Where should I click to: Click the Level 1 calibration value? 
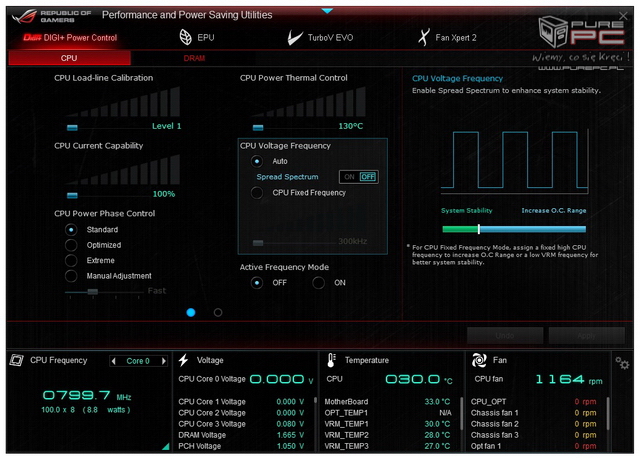(x=167, y=126)
